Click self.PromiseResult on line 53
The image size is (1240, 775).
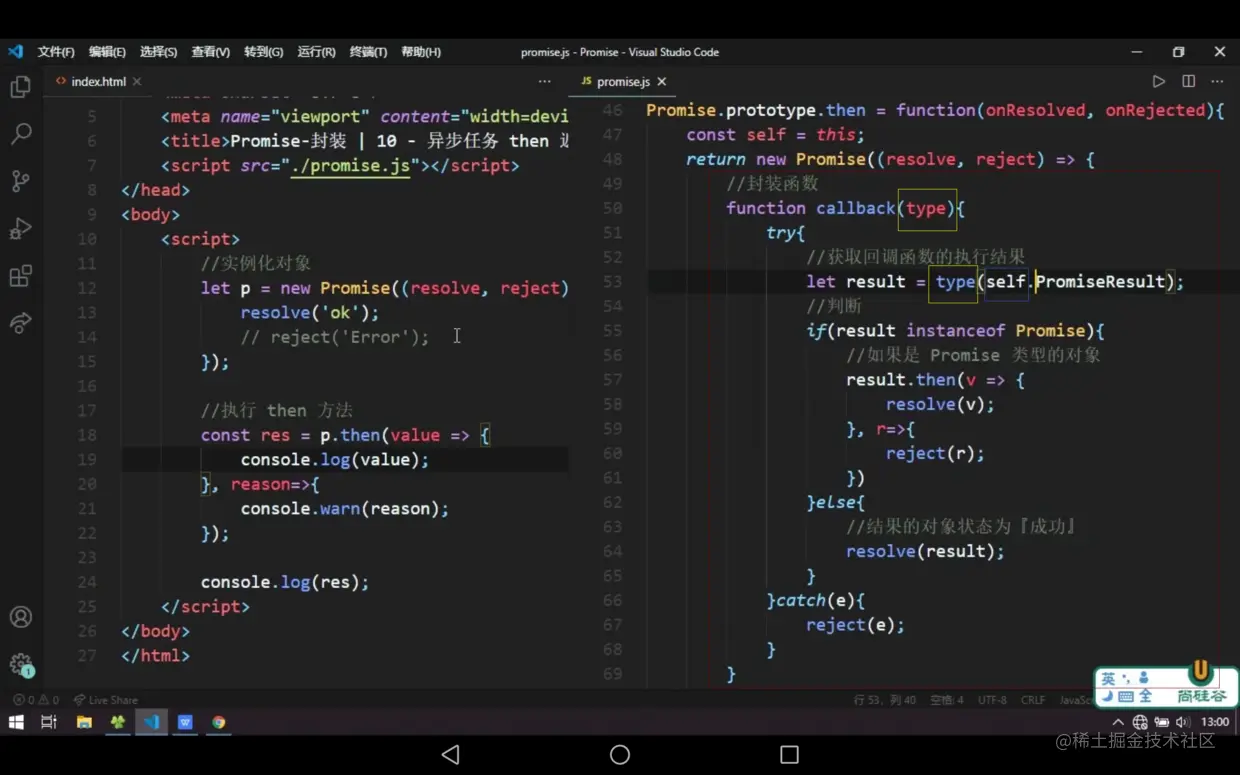[x=1075, y=282]
